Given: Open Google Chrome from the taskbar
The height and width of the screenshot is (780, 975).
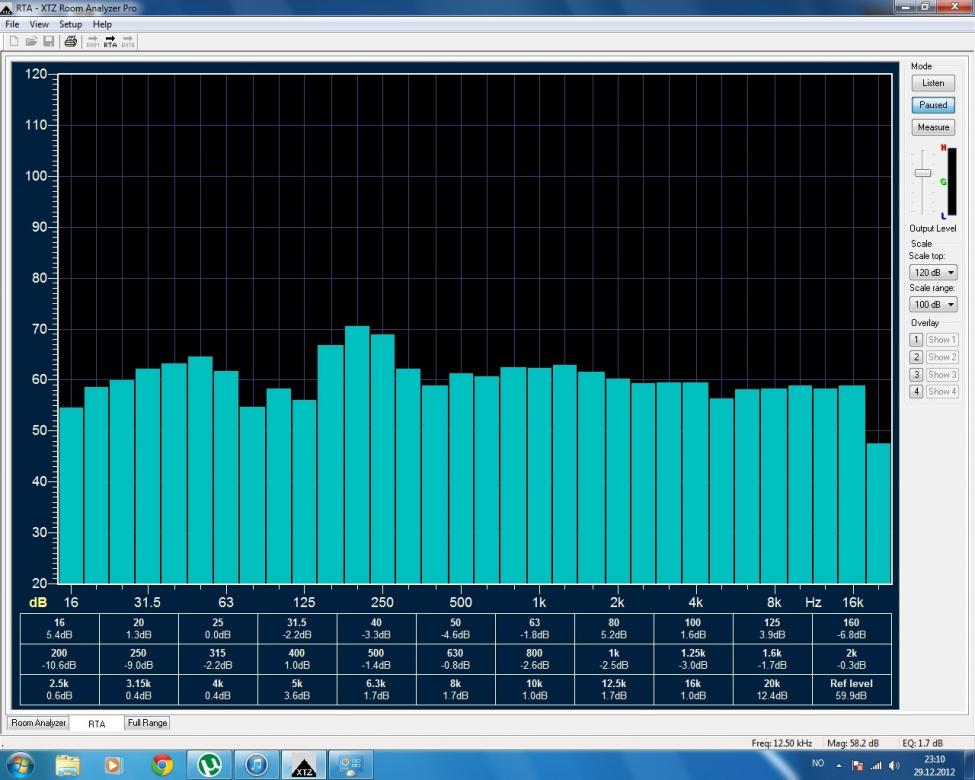Looking at the screenshot, I should click(x=162, y=765).
